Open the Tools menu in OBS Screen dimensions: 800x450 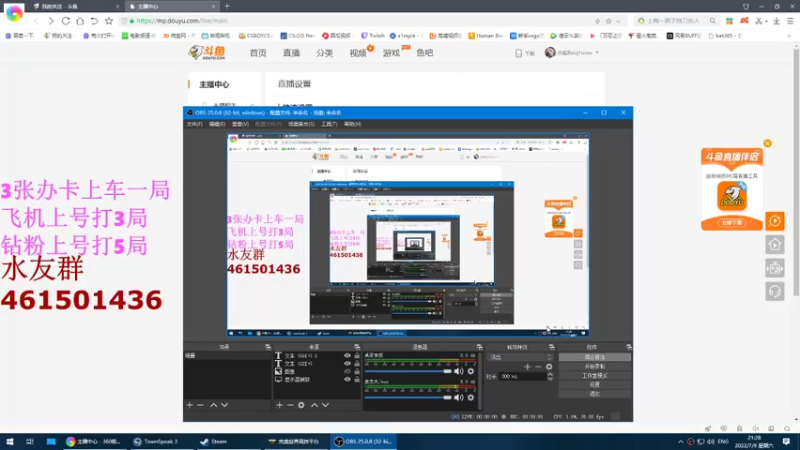click(329, 124)
